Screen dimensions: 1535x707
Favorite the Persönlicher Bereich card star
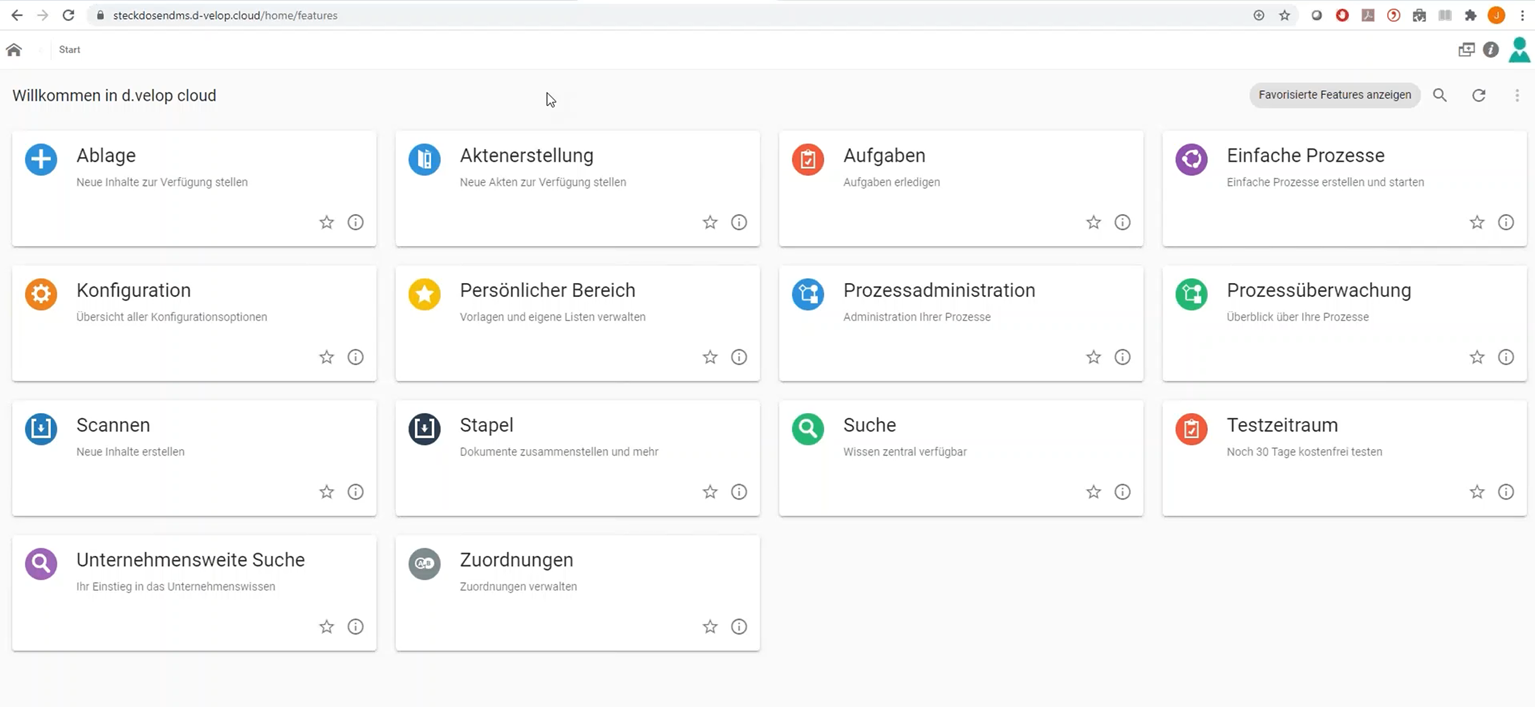(x=710, y=357)
